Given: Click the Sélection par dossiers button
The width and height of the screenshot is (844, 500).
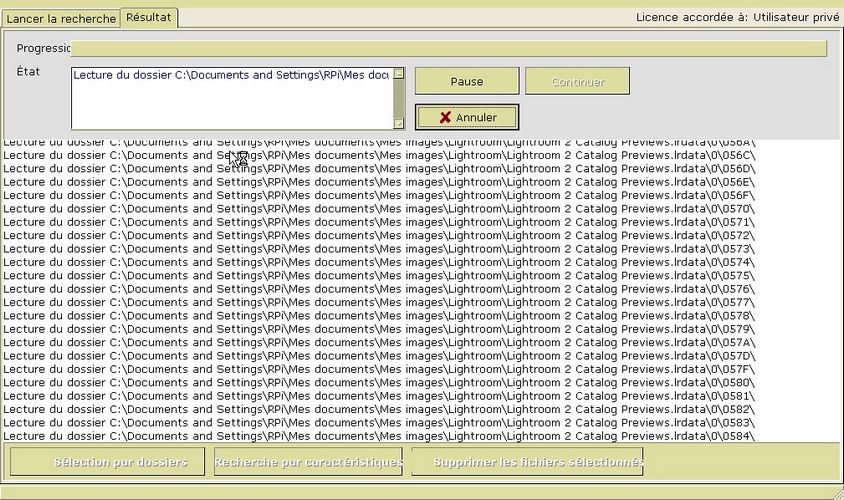Looking at the screenshot, I should pos(107,462).
